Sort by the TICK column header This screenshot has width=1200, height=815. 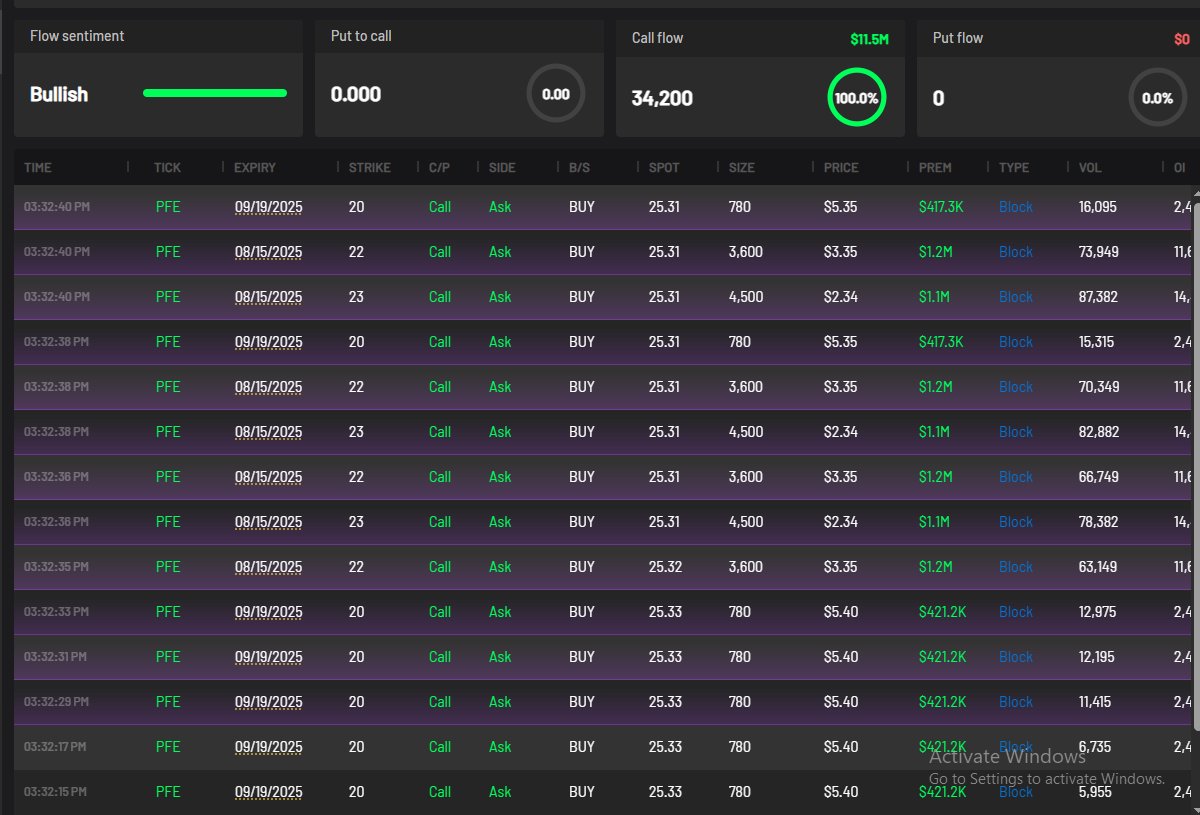coord(167,167)
